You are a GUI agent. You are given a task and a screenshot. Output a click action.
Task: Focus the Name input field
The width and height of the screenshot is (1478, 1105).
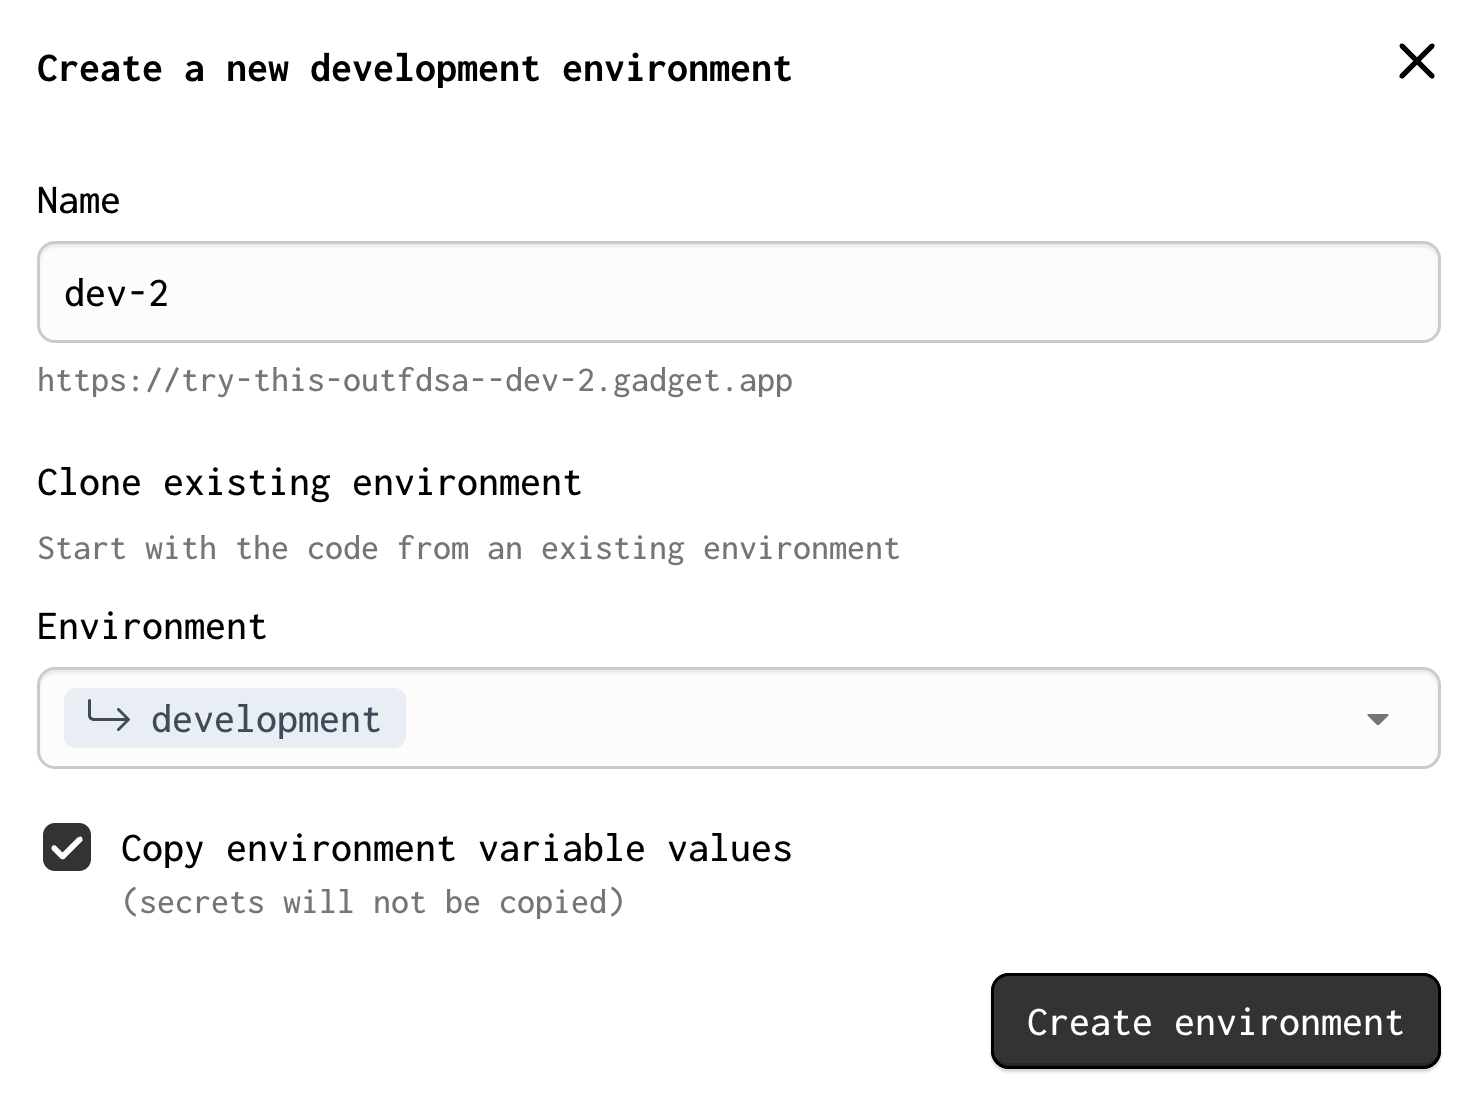(738, 292)
